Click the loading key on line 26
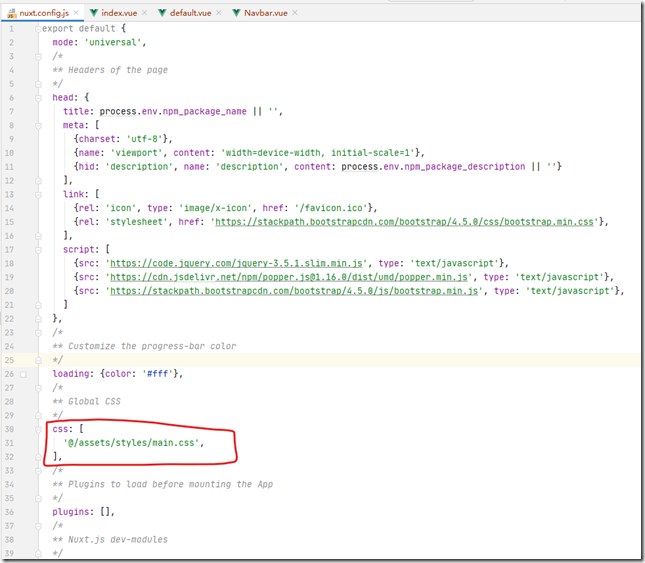The width and height of the screenshot is (645, 563). [x=71, y=374]
